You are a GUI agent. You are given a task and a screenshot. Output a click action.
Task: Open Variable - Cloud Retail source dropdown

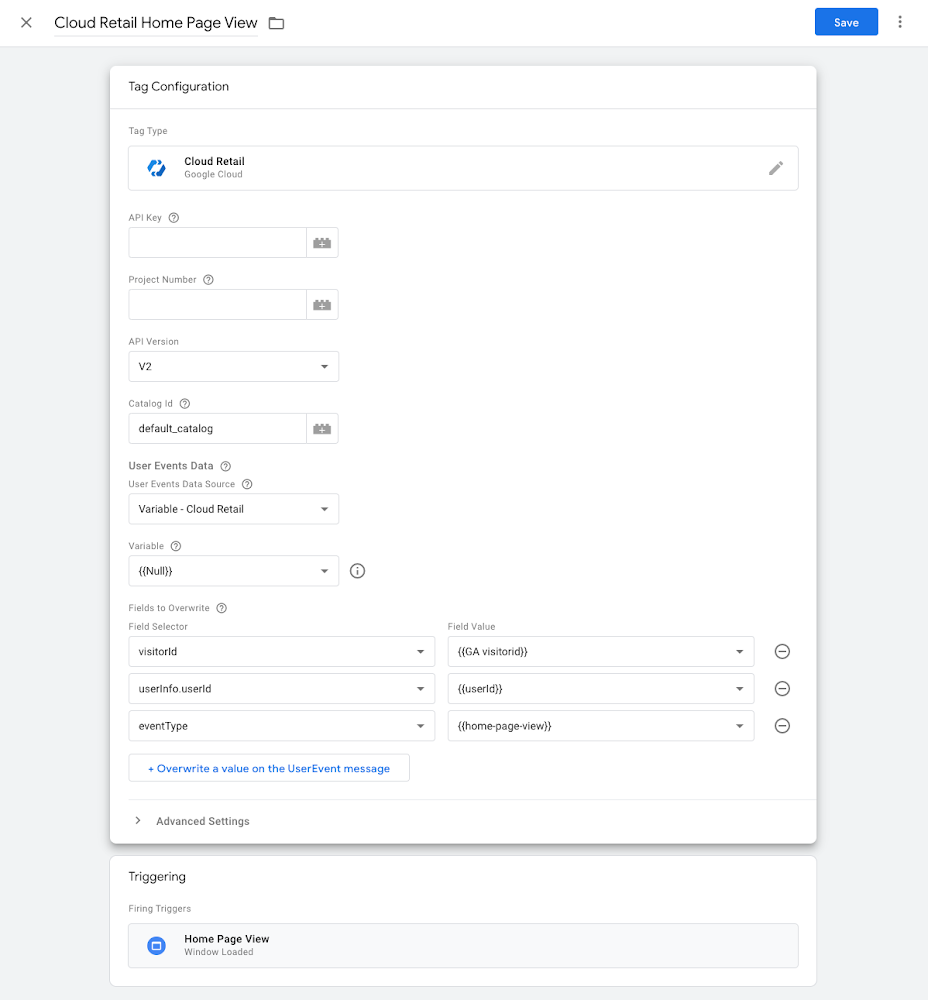point(233,509)
